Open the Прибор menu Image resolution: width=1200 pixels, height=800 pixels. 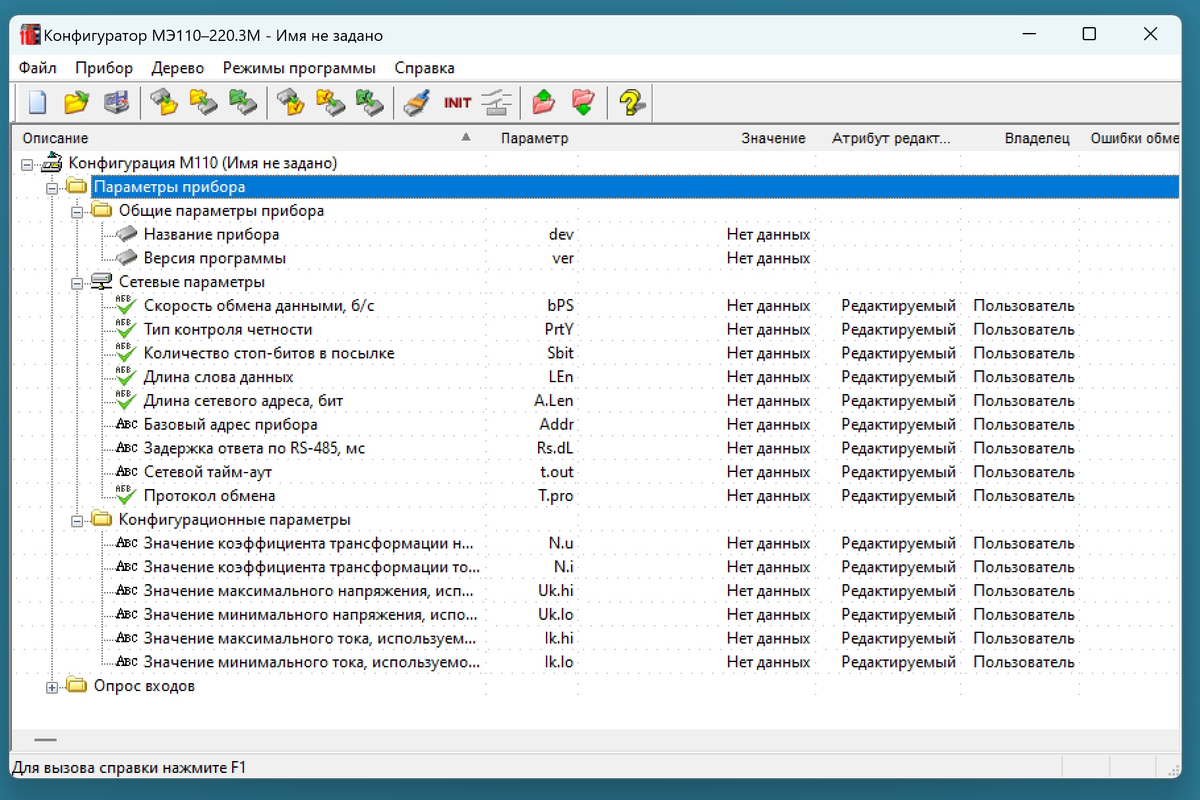pos(104,68)
